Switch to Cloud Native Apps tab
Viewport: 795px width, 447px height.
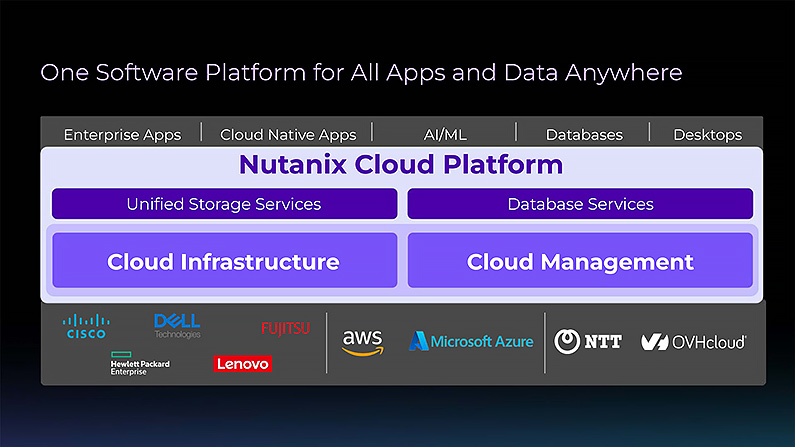(288, 134)
